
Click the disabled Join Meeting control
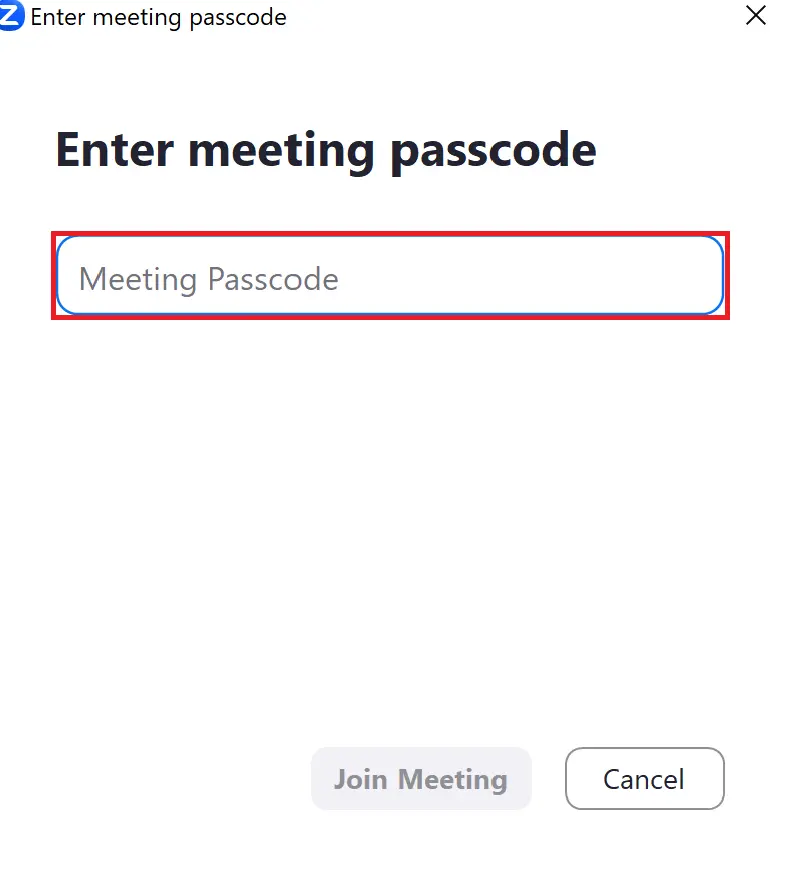[x=421, y=779]
